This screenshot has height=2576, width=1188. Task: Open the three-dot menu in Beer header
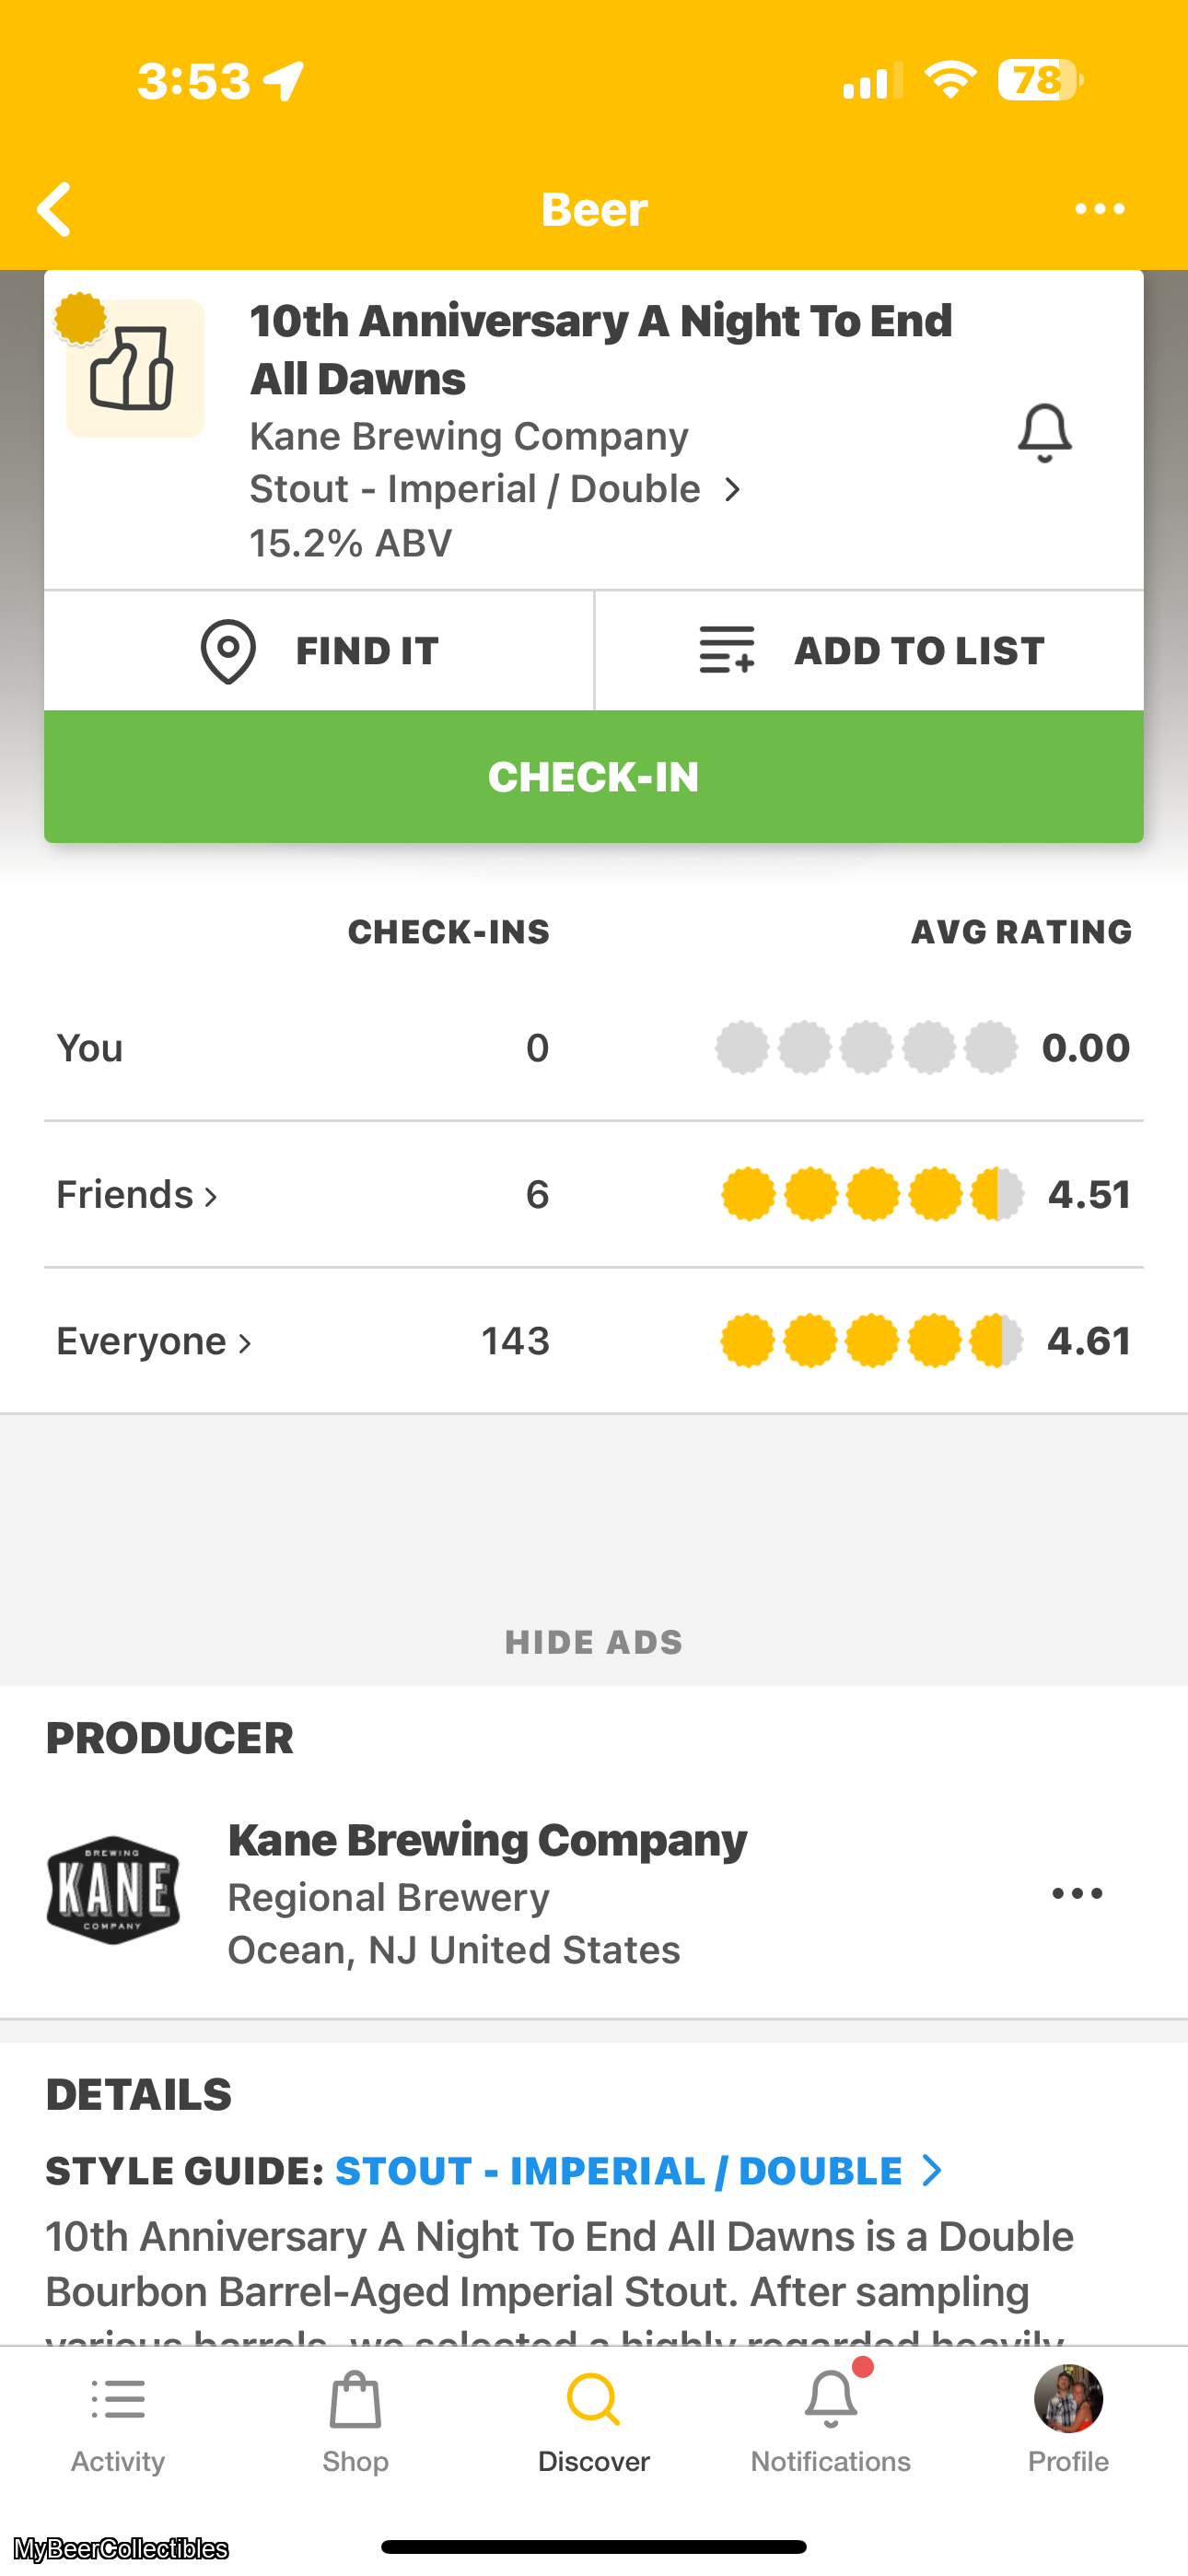[1099, 209]
